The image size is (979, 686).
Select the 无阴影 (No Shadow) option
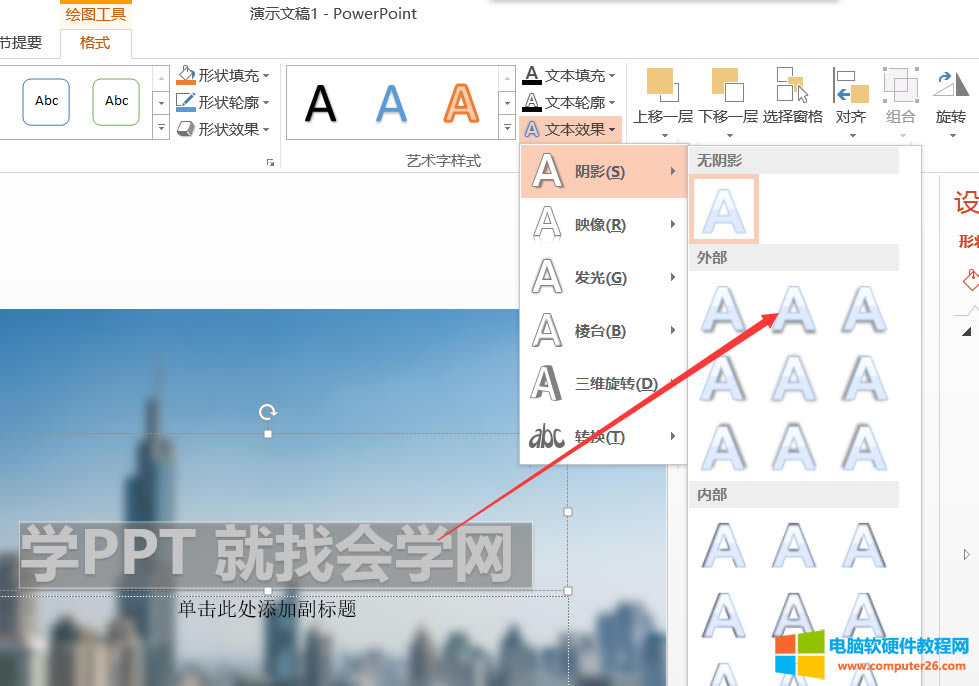723,208
